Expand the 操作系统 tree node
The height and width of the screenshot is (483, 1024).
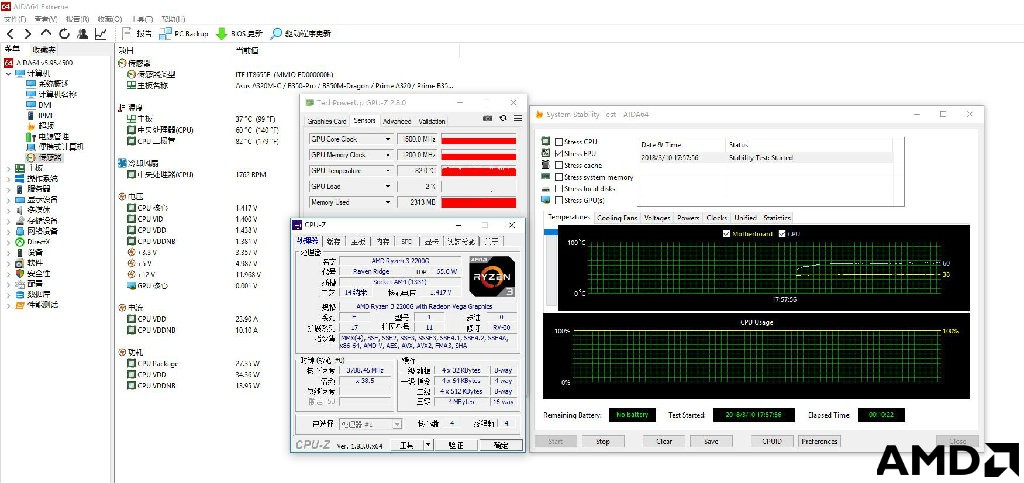coord(8,179)
